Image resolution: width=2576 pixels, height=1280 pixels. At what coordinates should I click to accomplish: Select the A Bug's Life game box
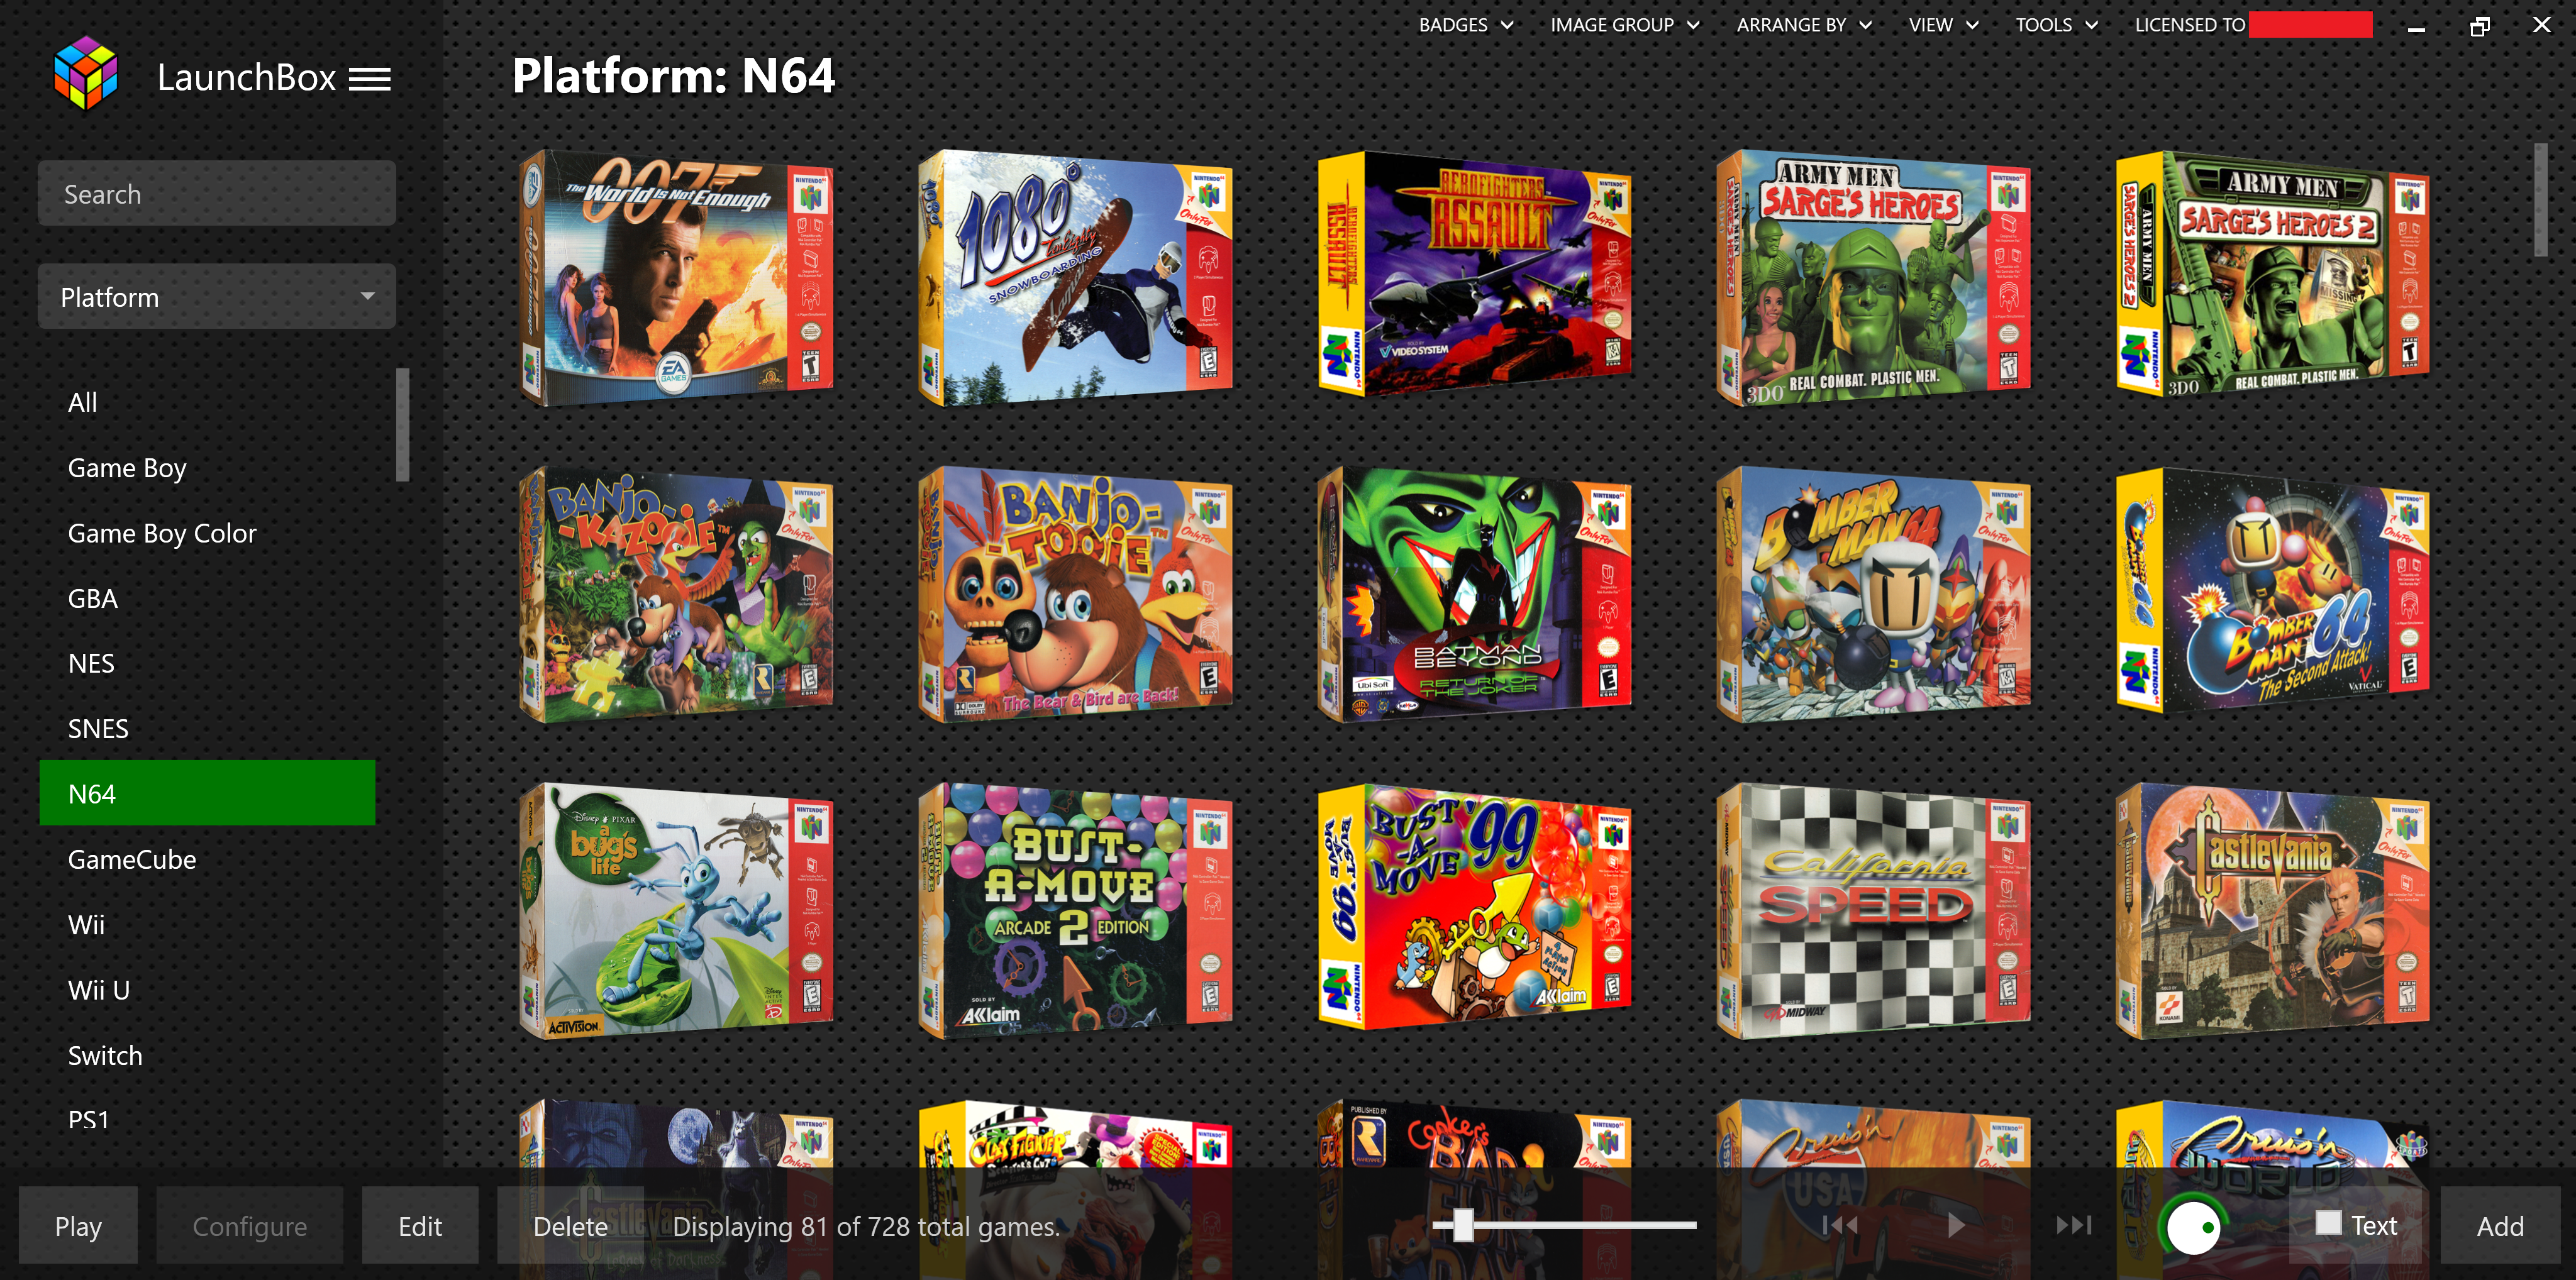coord(676,911)
